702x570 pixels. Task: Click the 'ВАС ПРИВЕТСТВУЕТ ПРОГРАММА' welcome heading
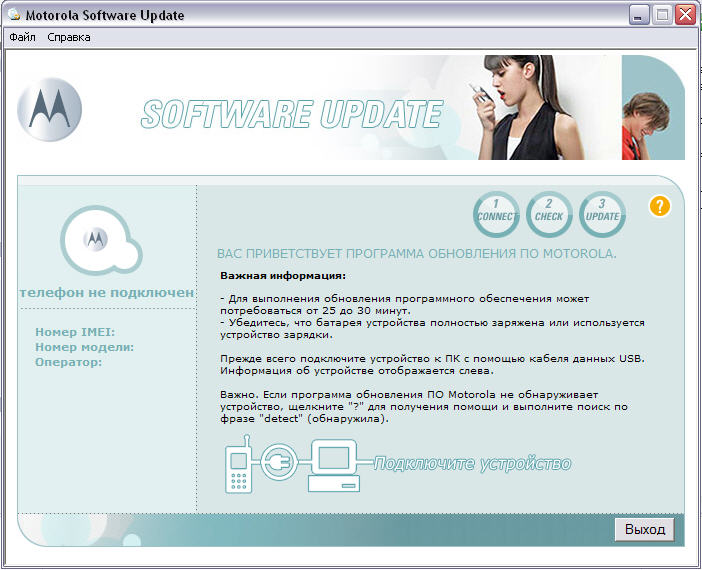[417, 254]
